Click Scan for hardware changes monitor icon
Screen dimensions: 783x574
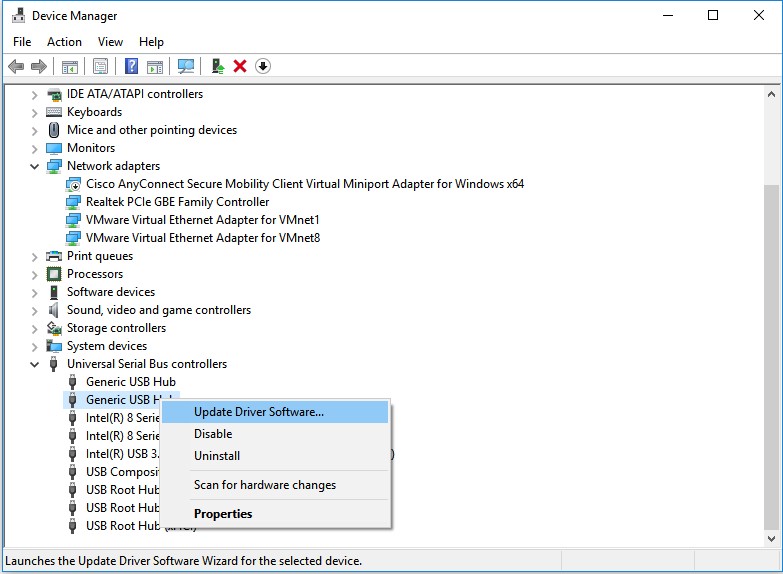coord(186,66)
